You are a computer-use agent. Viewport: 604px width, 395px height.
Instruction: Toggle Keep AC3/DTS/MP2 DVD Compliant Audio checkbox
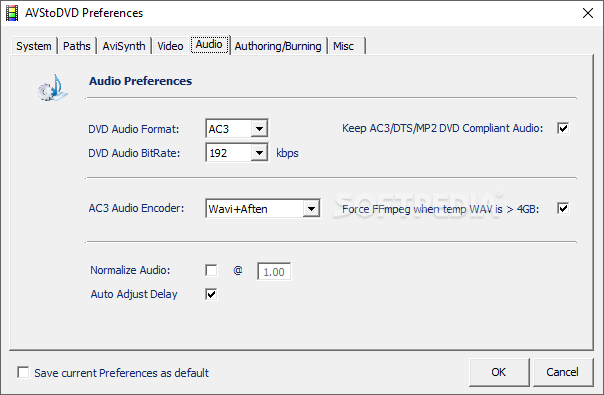[563, 128]
